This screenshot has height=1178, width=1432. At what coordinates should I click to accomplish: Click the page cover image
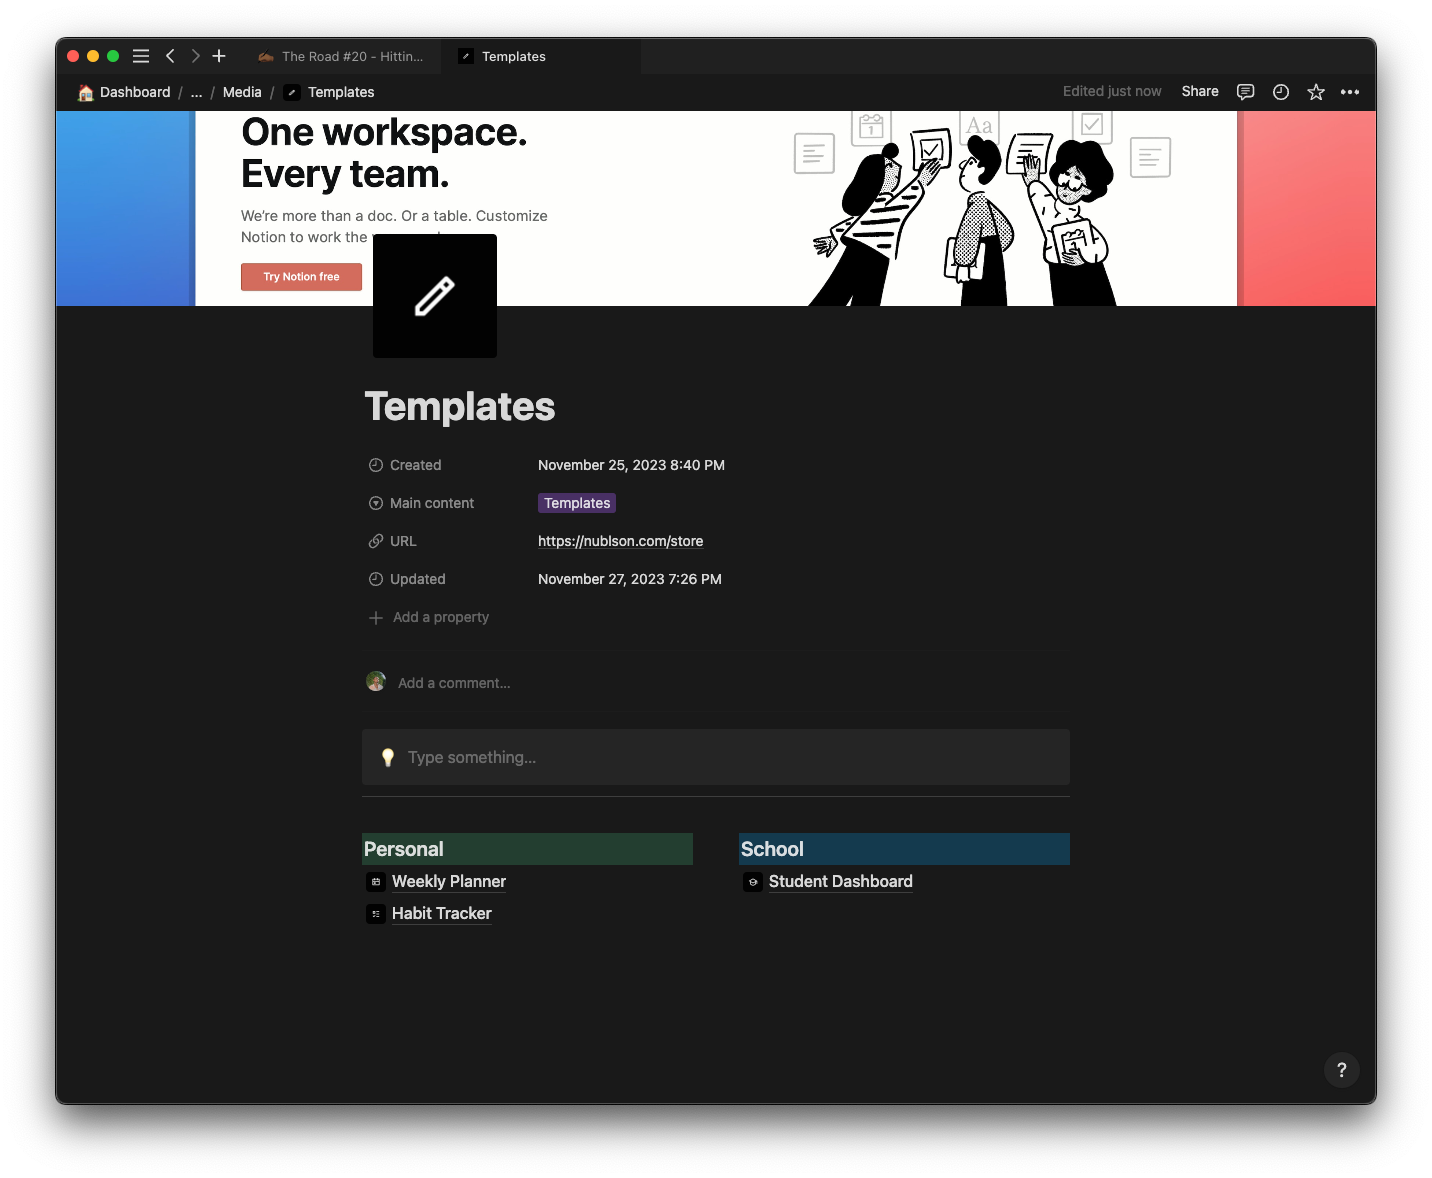pos(716,208)
